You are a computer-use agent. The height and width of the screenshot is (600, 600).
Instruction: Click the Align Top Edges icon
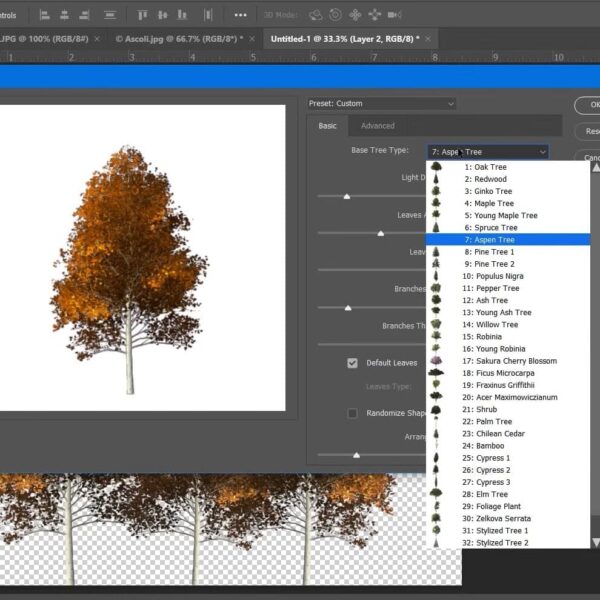click(142, 15)
